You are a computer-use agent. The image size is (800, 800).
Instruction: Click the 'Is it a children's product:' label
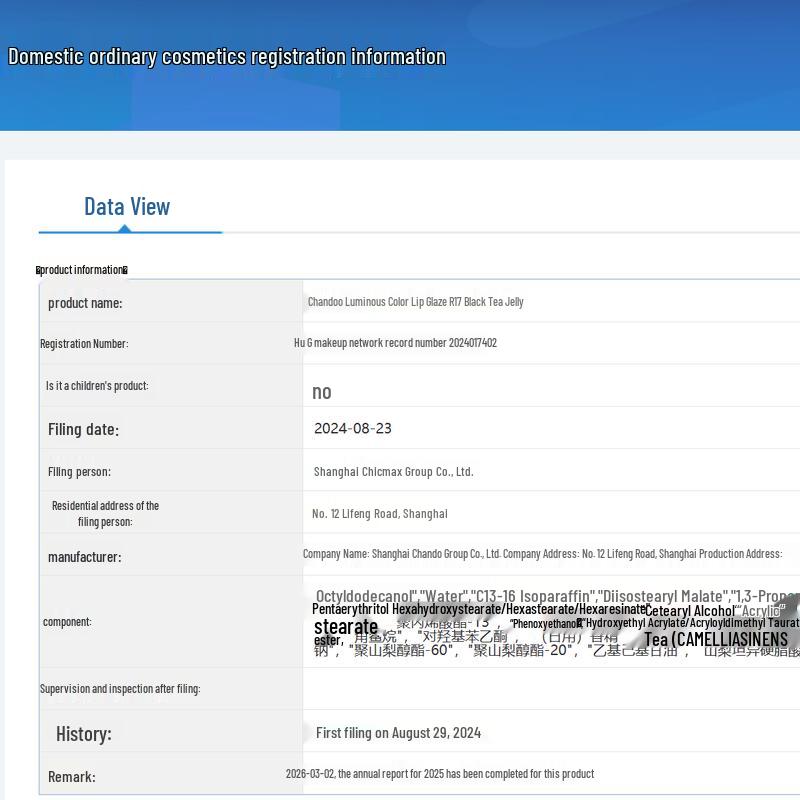(x=97, y=386)
